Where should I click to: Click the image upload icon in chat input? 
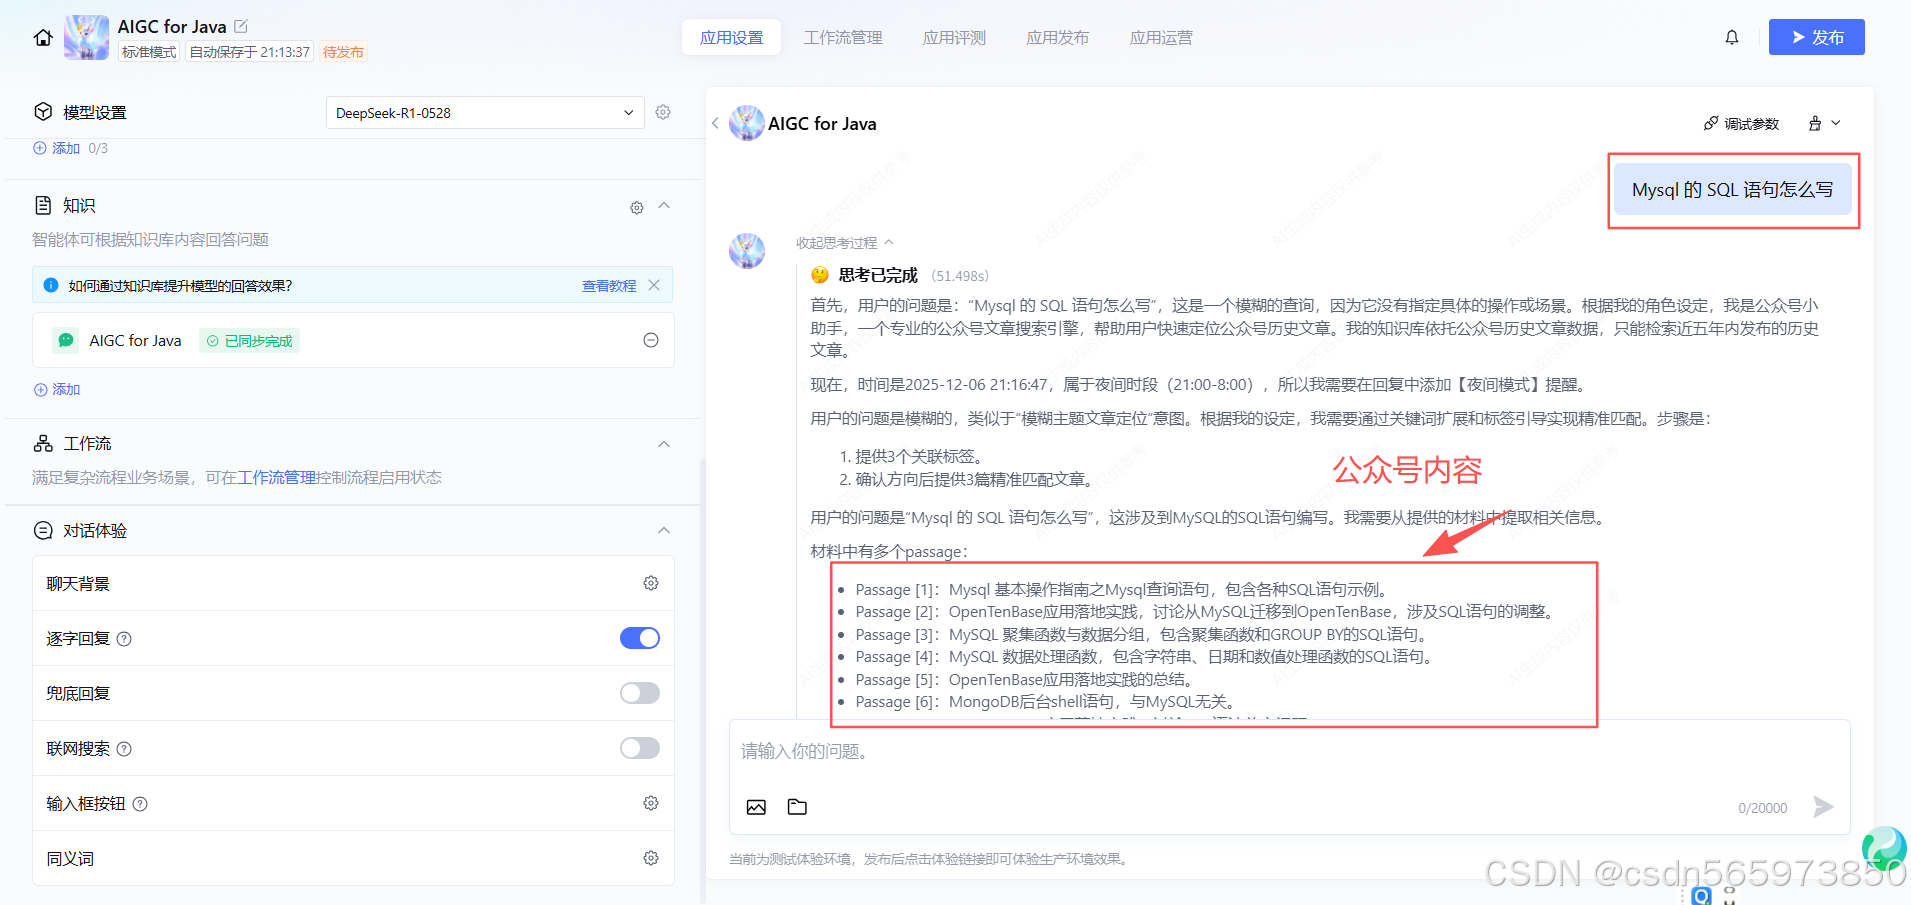coord(757,807)
